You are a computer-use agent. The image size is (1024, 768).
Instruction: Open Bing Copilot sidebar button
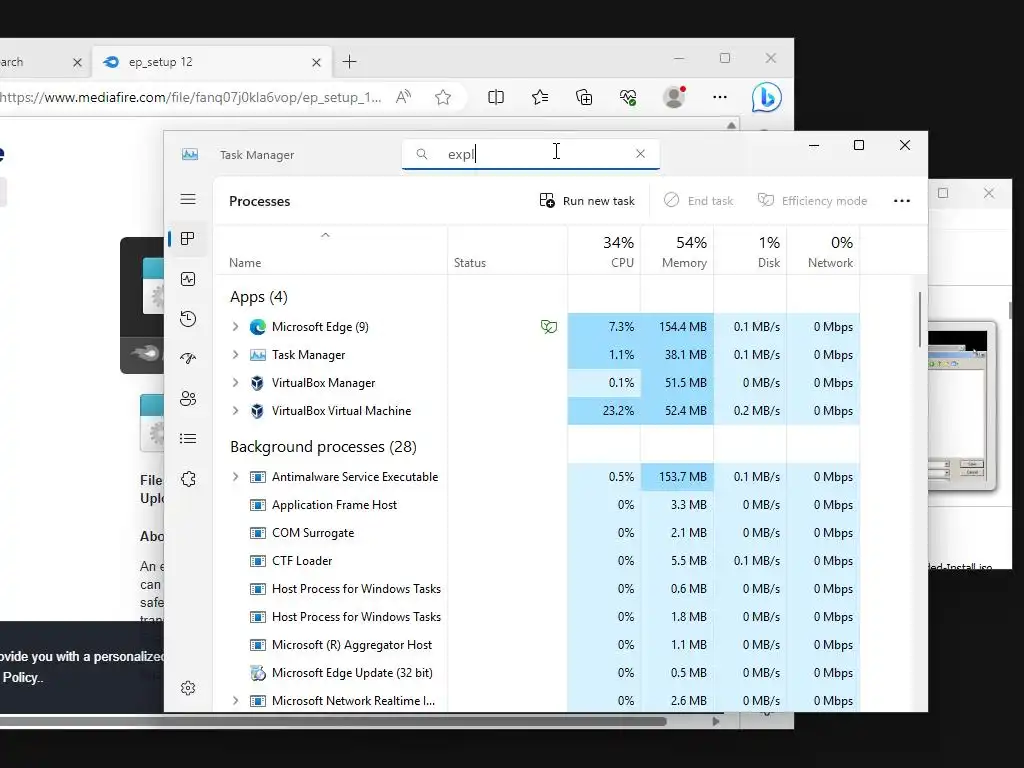point(766,97)
